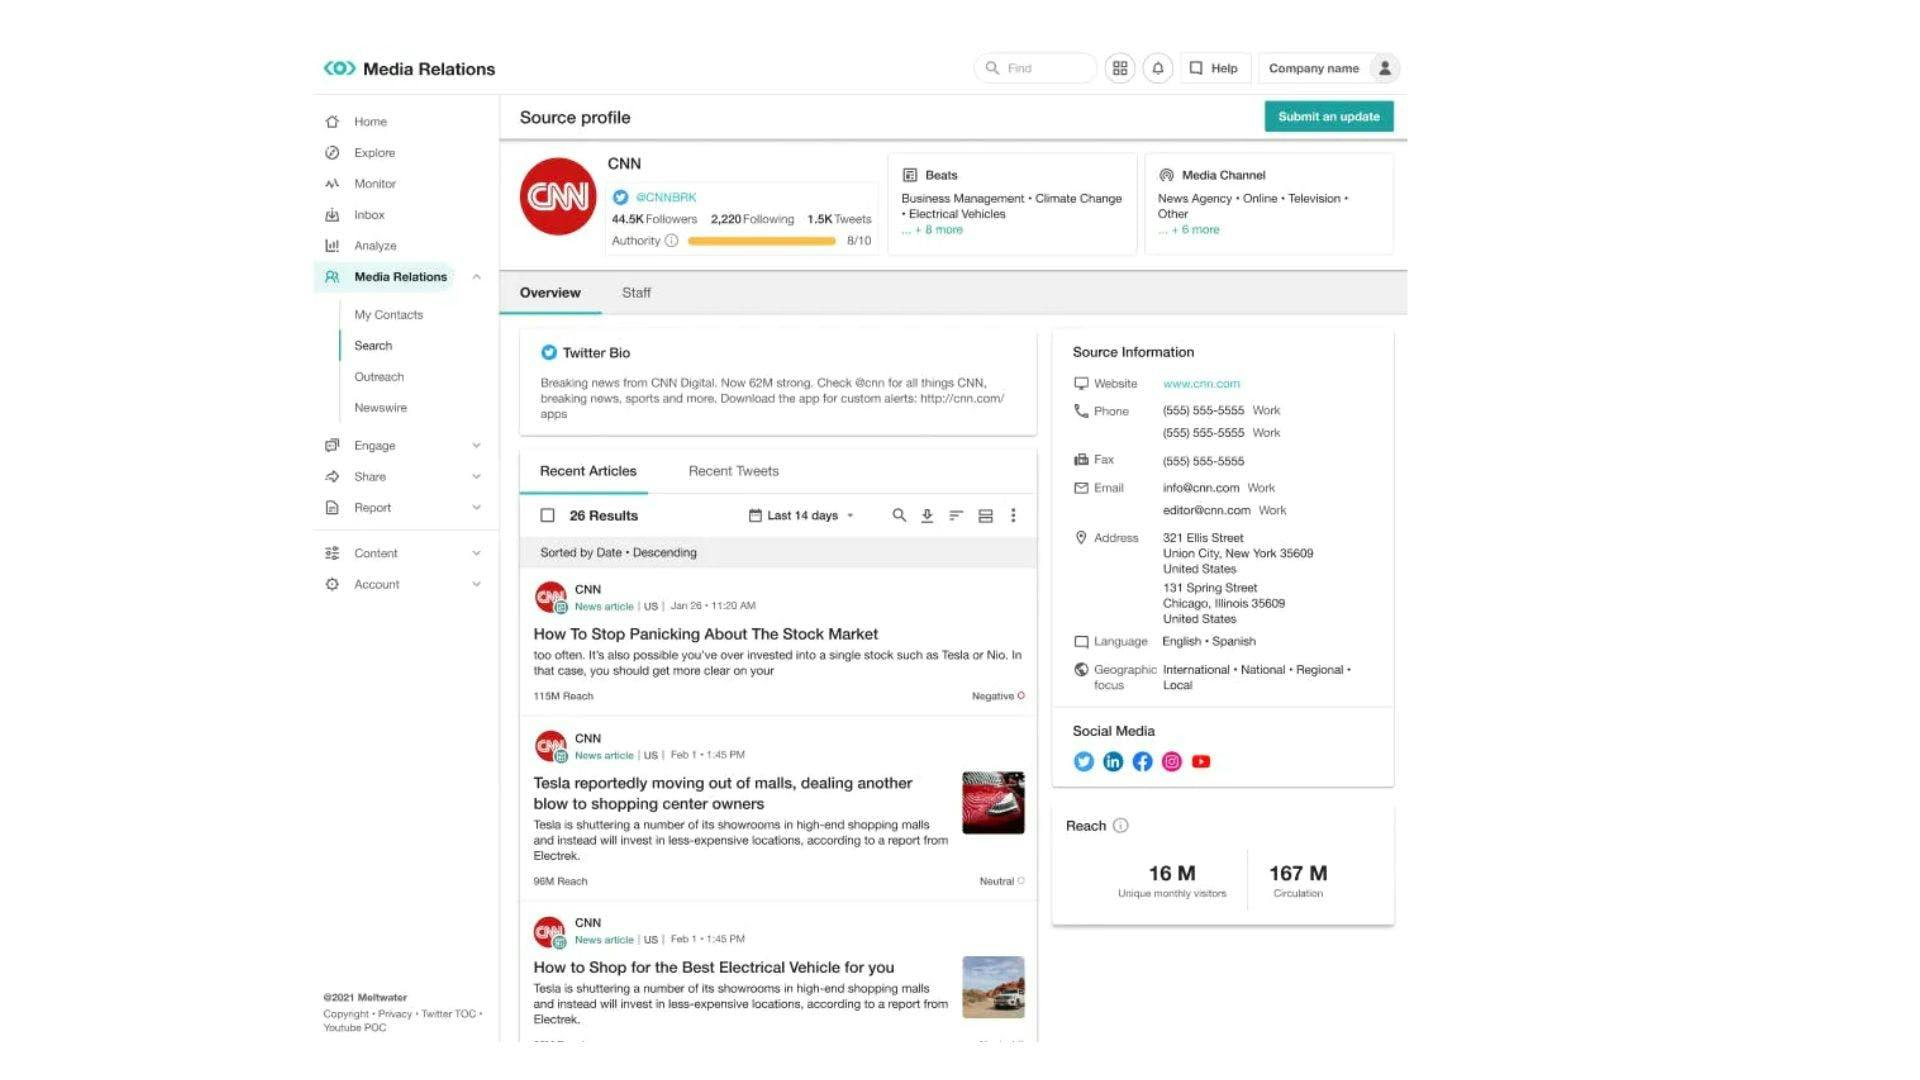1920x1080 pixels.
Task: Change the list view layout
Action: (x=985, y=516)
